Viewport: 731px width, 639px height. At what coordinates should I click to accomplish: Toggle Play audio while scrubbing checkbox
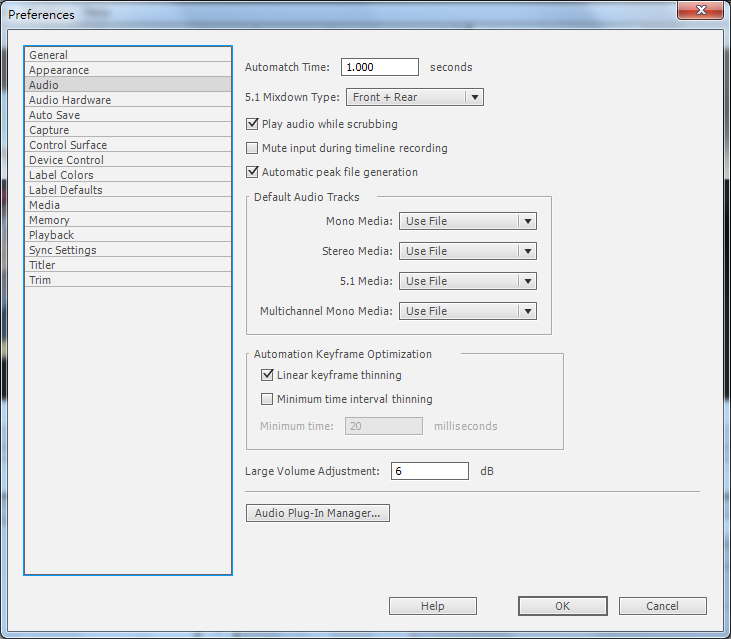pyautogui.click(x=252, y=124)
